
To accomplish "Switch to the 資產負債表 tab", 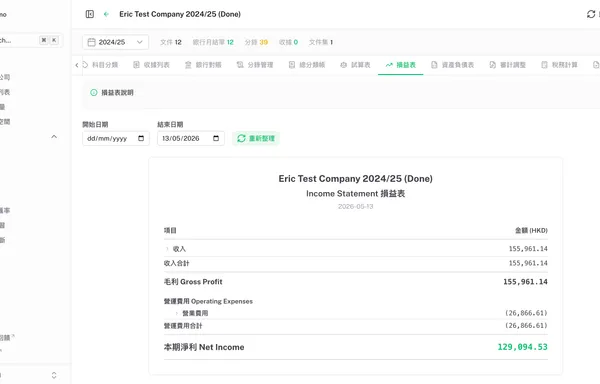I will coord(453,65).
